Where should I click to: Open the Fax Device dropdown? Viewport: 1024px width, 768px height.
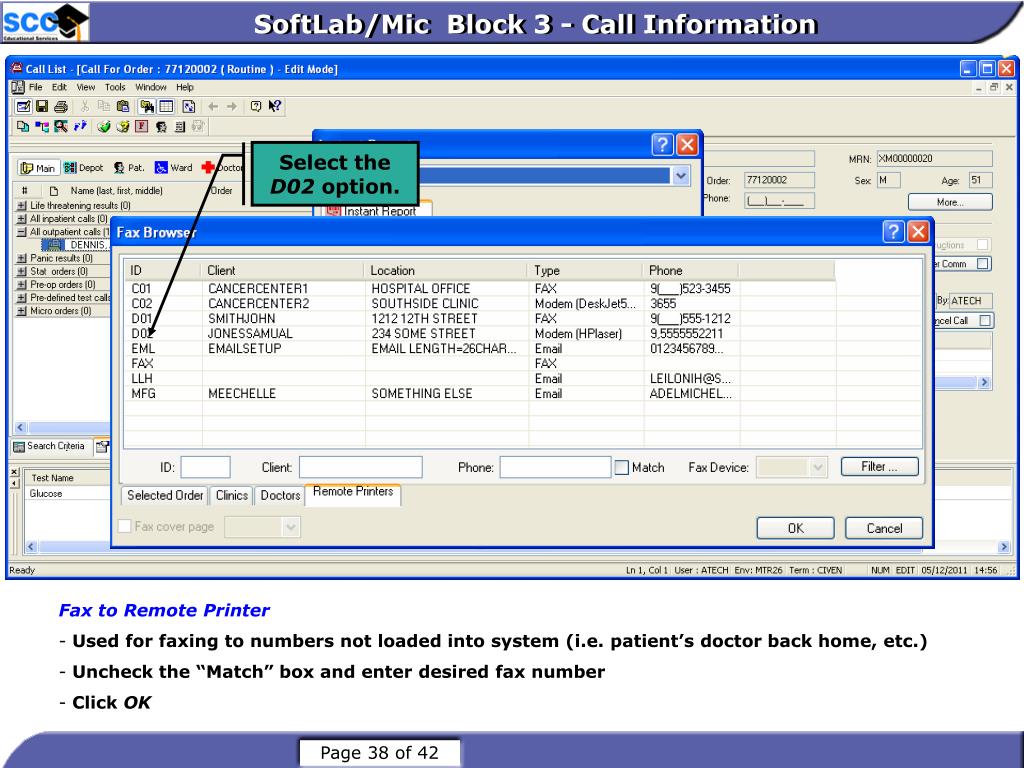coord(817,468)
